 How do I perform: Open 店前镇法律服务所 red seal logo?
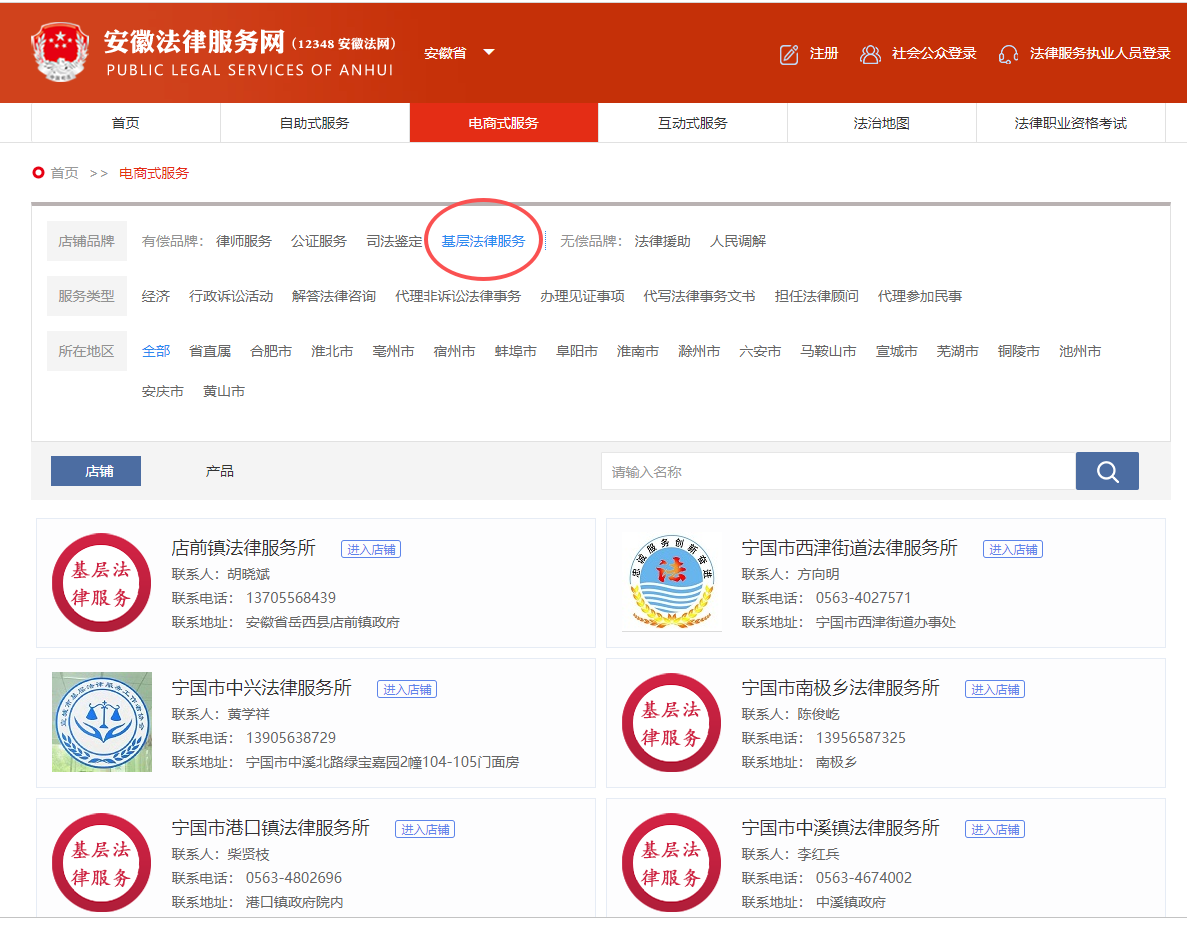(x=100, y=583)
